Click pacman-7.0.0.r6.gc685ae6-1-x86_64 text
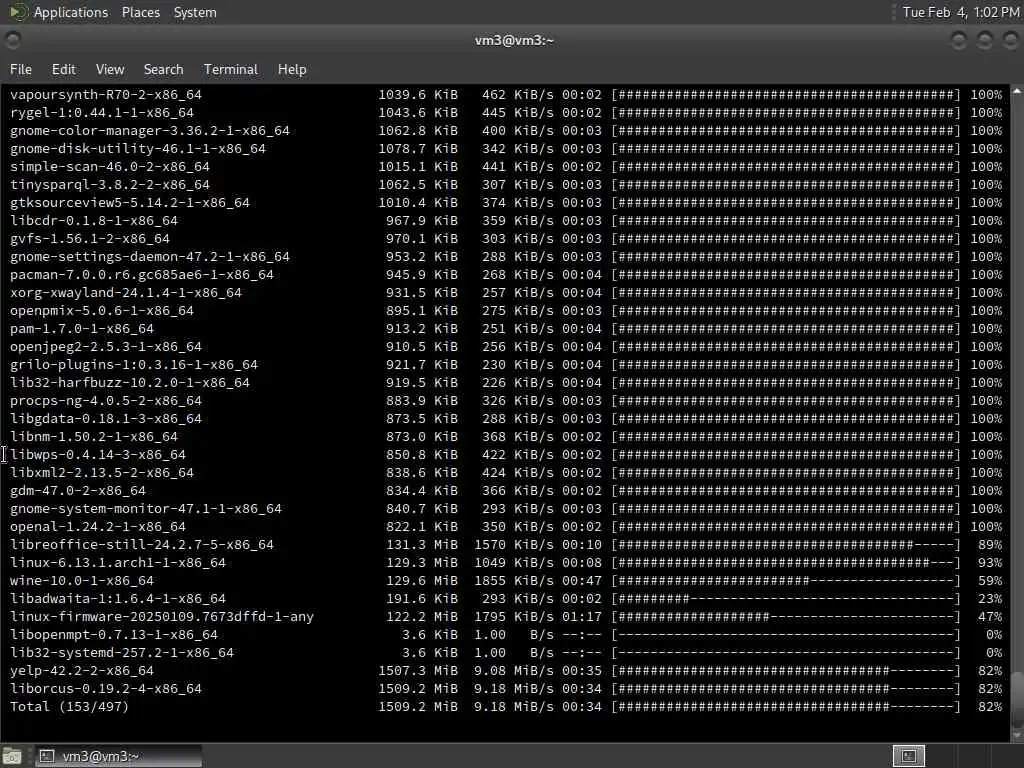The height and width of the screenshot is (768, 1024). point(142,275)
